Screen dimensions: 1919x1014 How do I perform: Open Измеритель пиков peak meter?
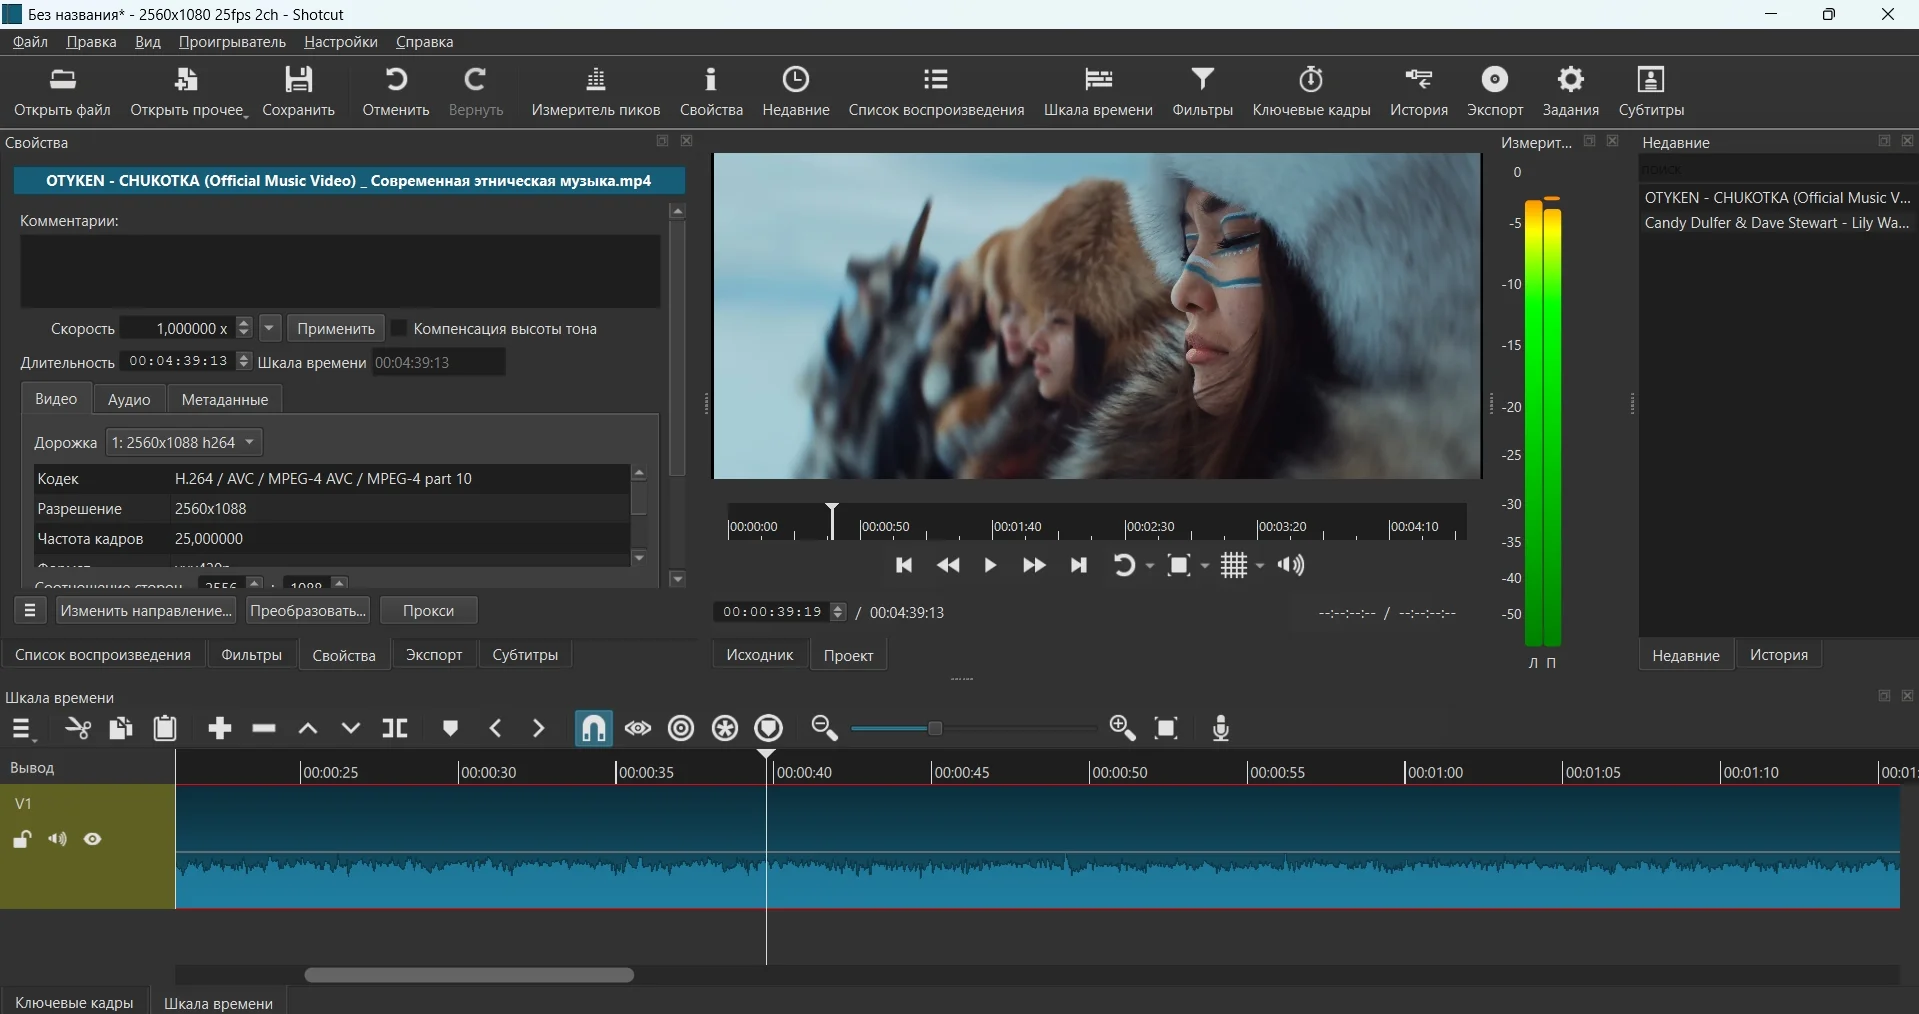pyautogui.click(x=596, y=92)
